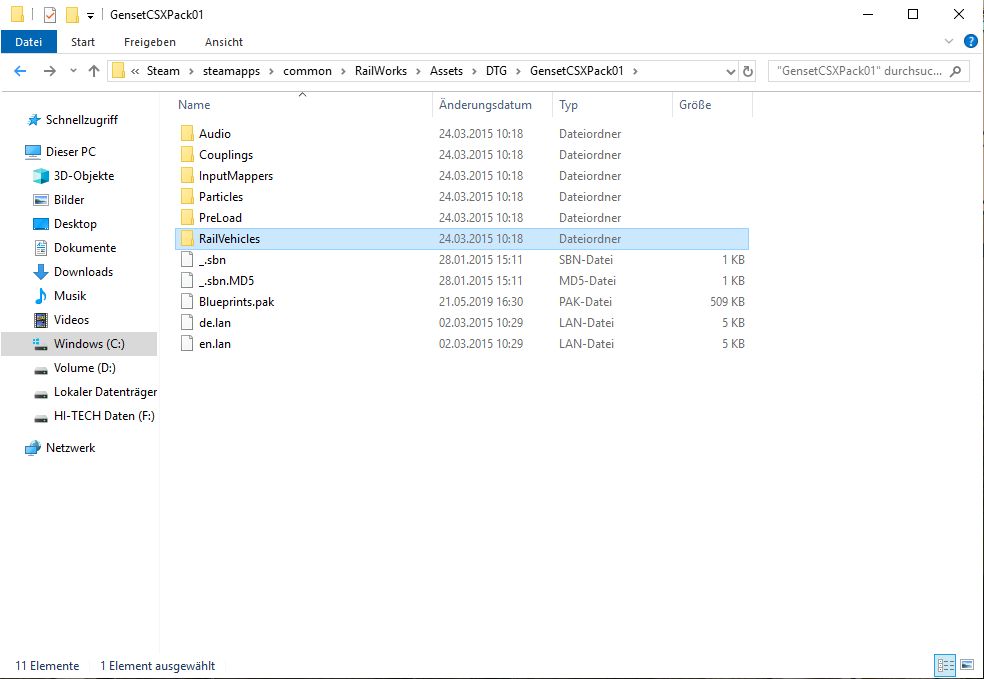Navigate to DTG in the address path

pos(496,71)
